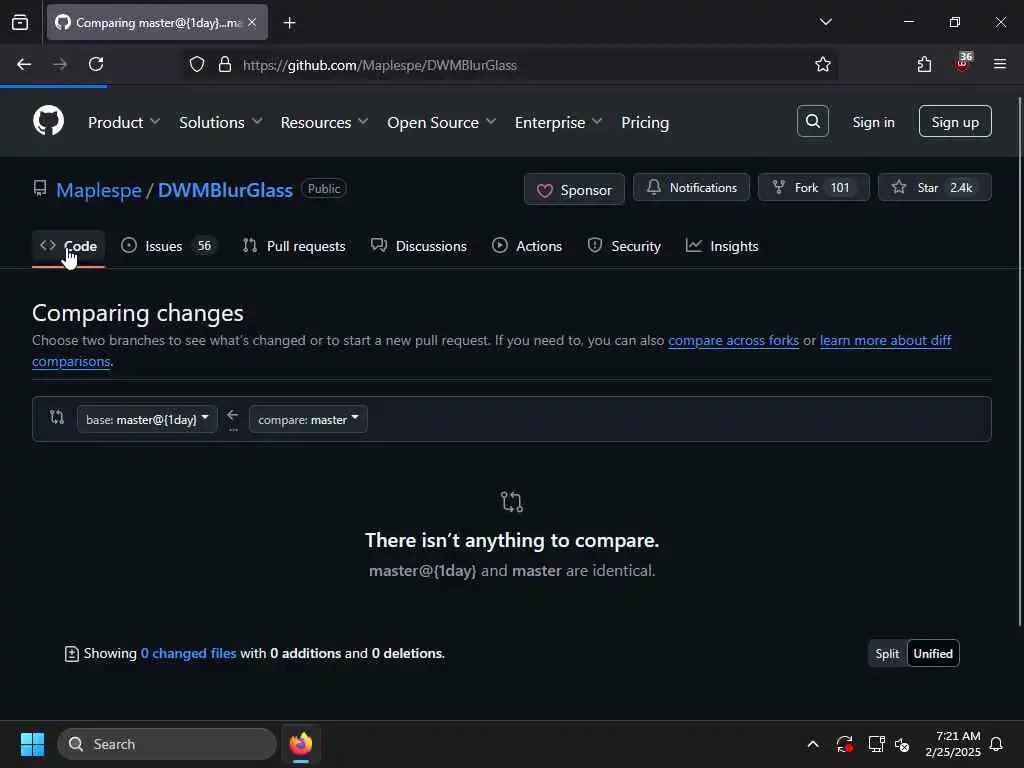Click the left arrow between base and compare

point(232,416)
